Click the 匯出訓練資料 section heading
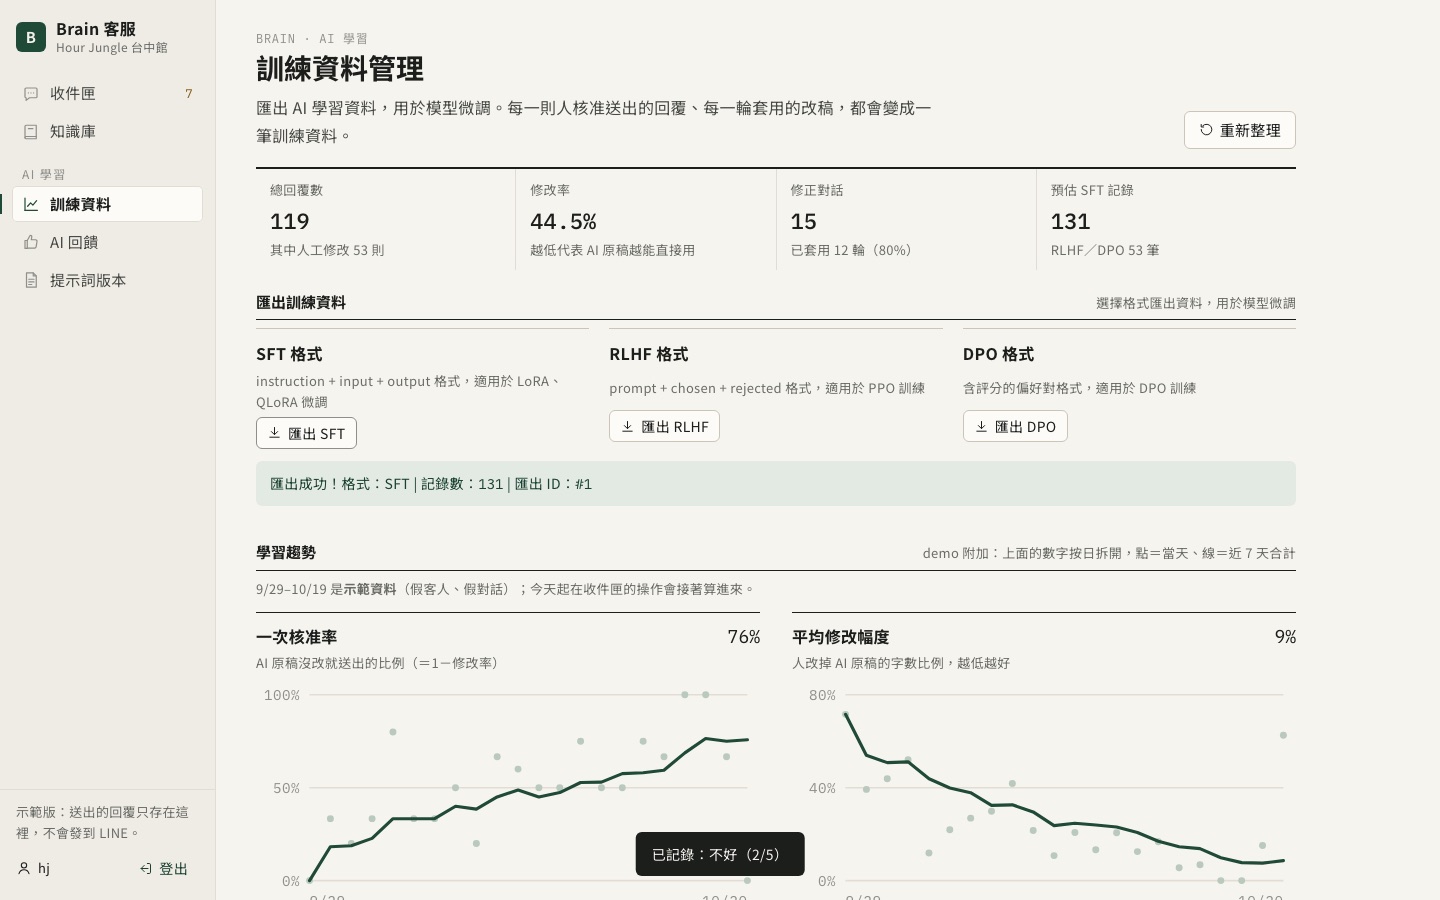Image resolution: width=1440 pixels, height=900 pixels. [x=301, y=302]
